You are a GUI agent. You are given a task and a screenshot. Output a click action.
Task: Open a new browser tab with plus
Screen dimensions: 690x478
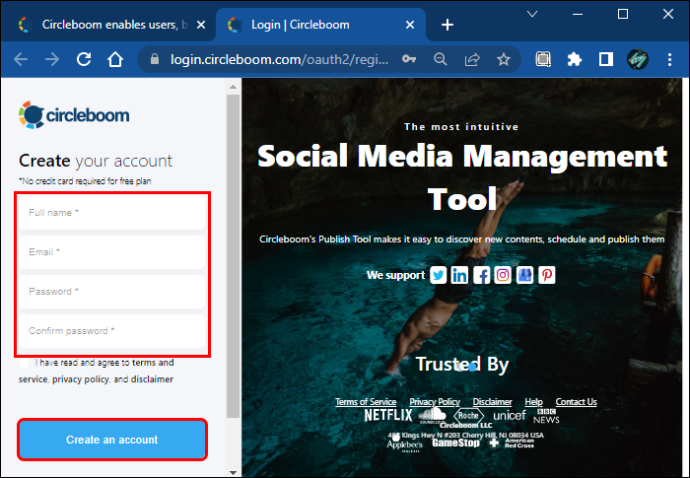(447, 25)
